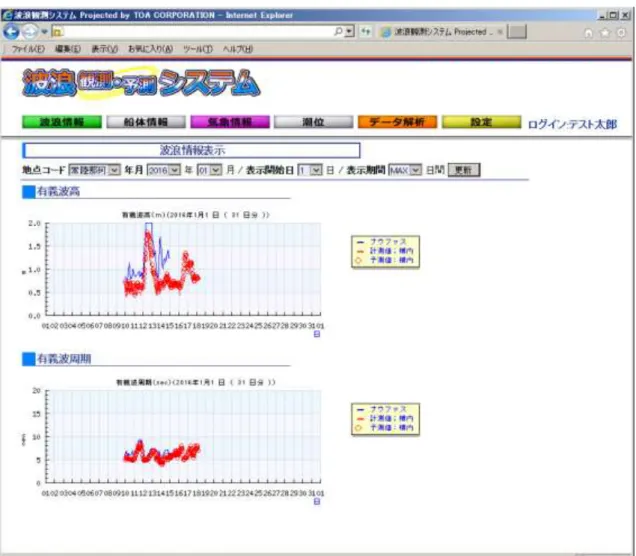Click the 日 axis label under wave height chart
Image resolution: width=636 pixels, height=556 pixels.
tap(317, 334)
